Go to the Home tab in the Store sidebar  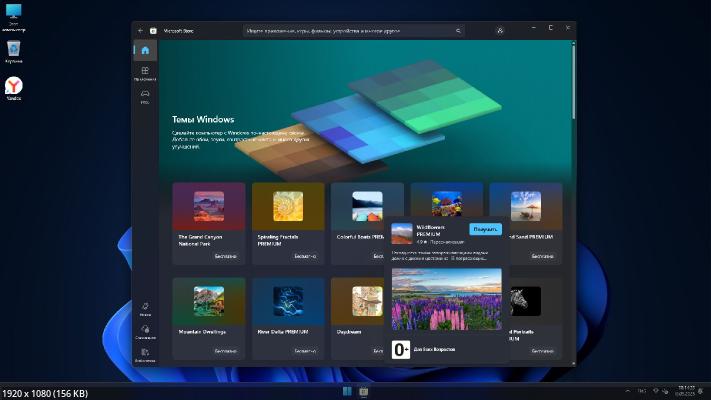pos(145,50)
